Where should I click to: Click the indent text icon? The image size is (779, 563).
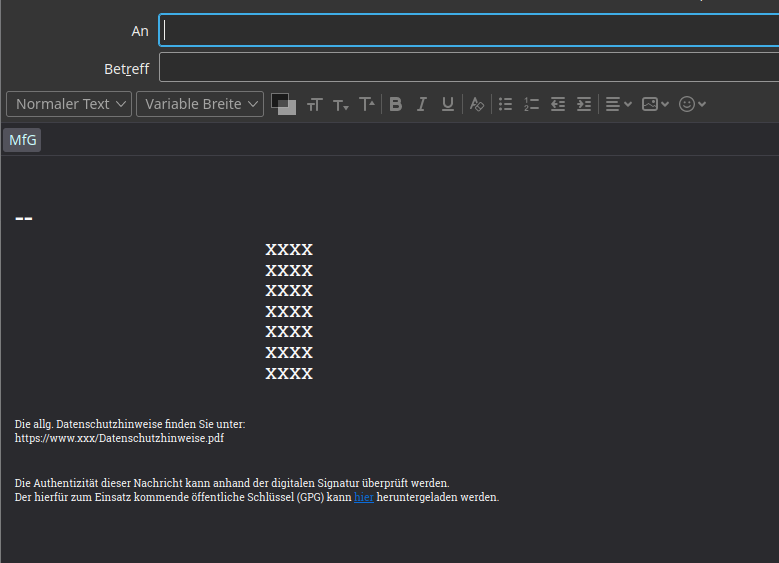584,104
